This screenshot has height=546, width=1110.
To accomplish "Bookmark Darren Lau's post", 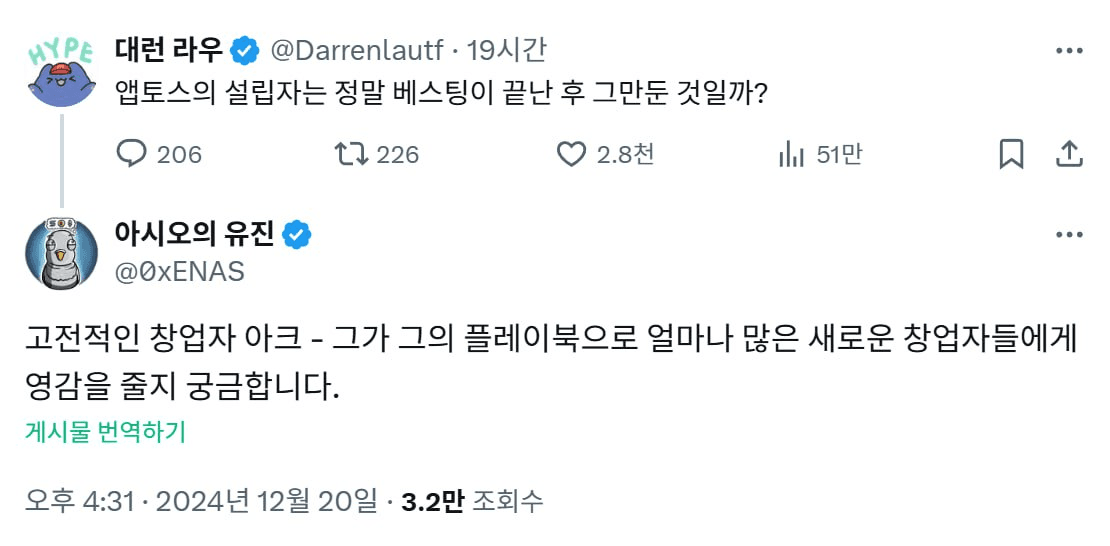I will (x=1011, y=154).
